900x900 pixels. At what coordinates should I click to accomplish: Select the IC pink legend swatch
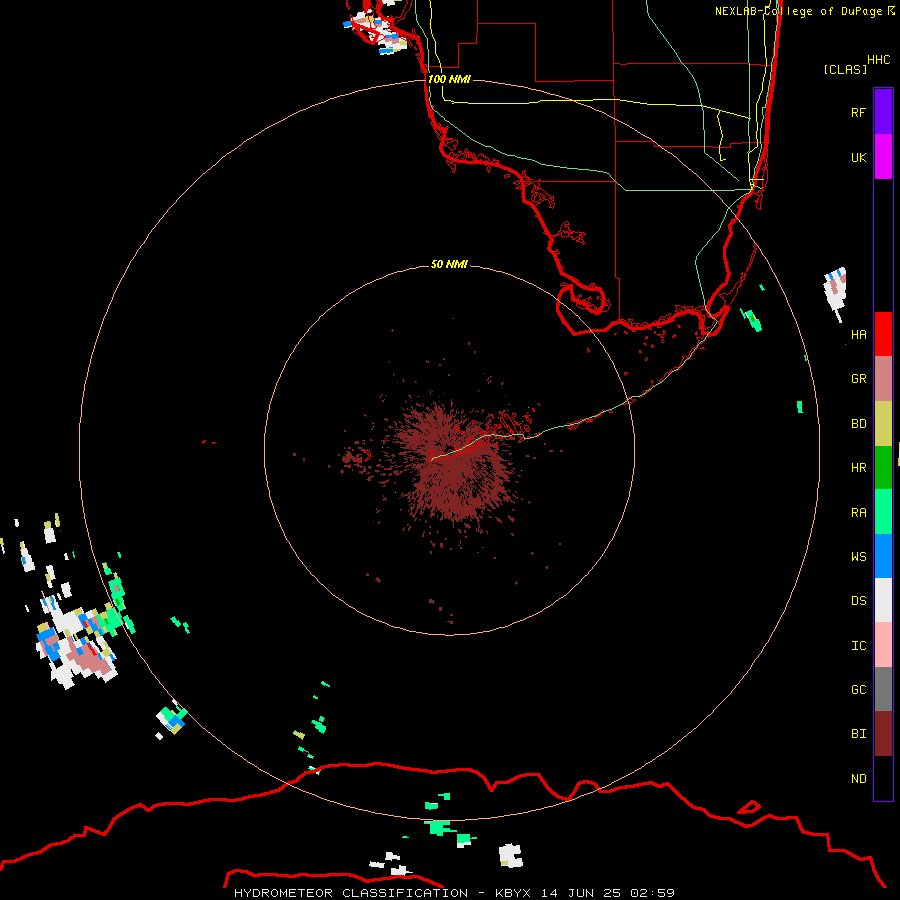point(883,645)
